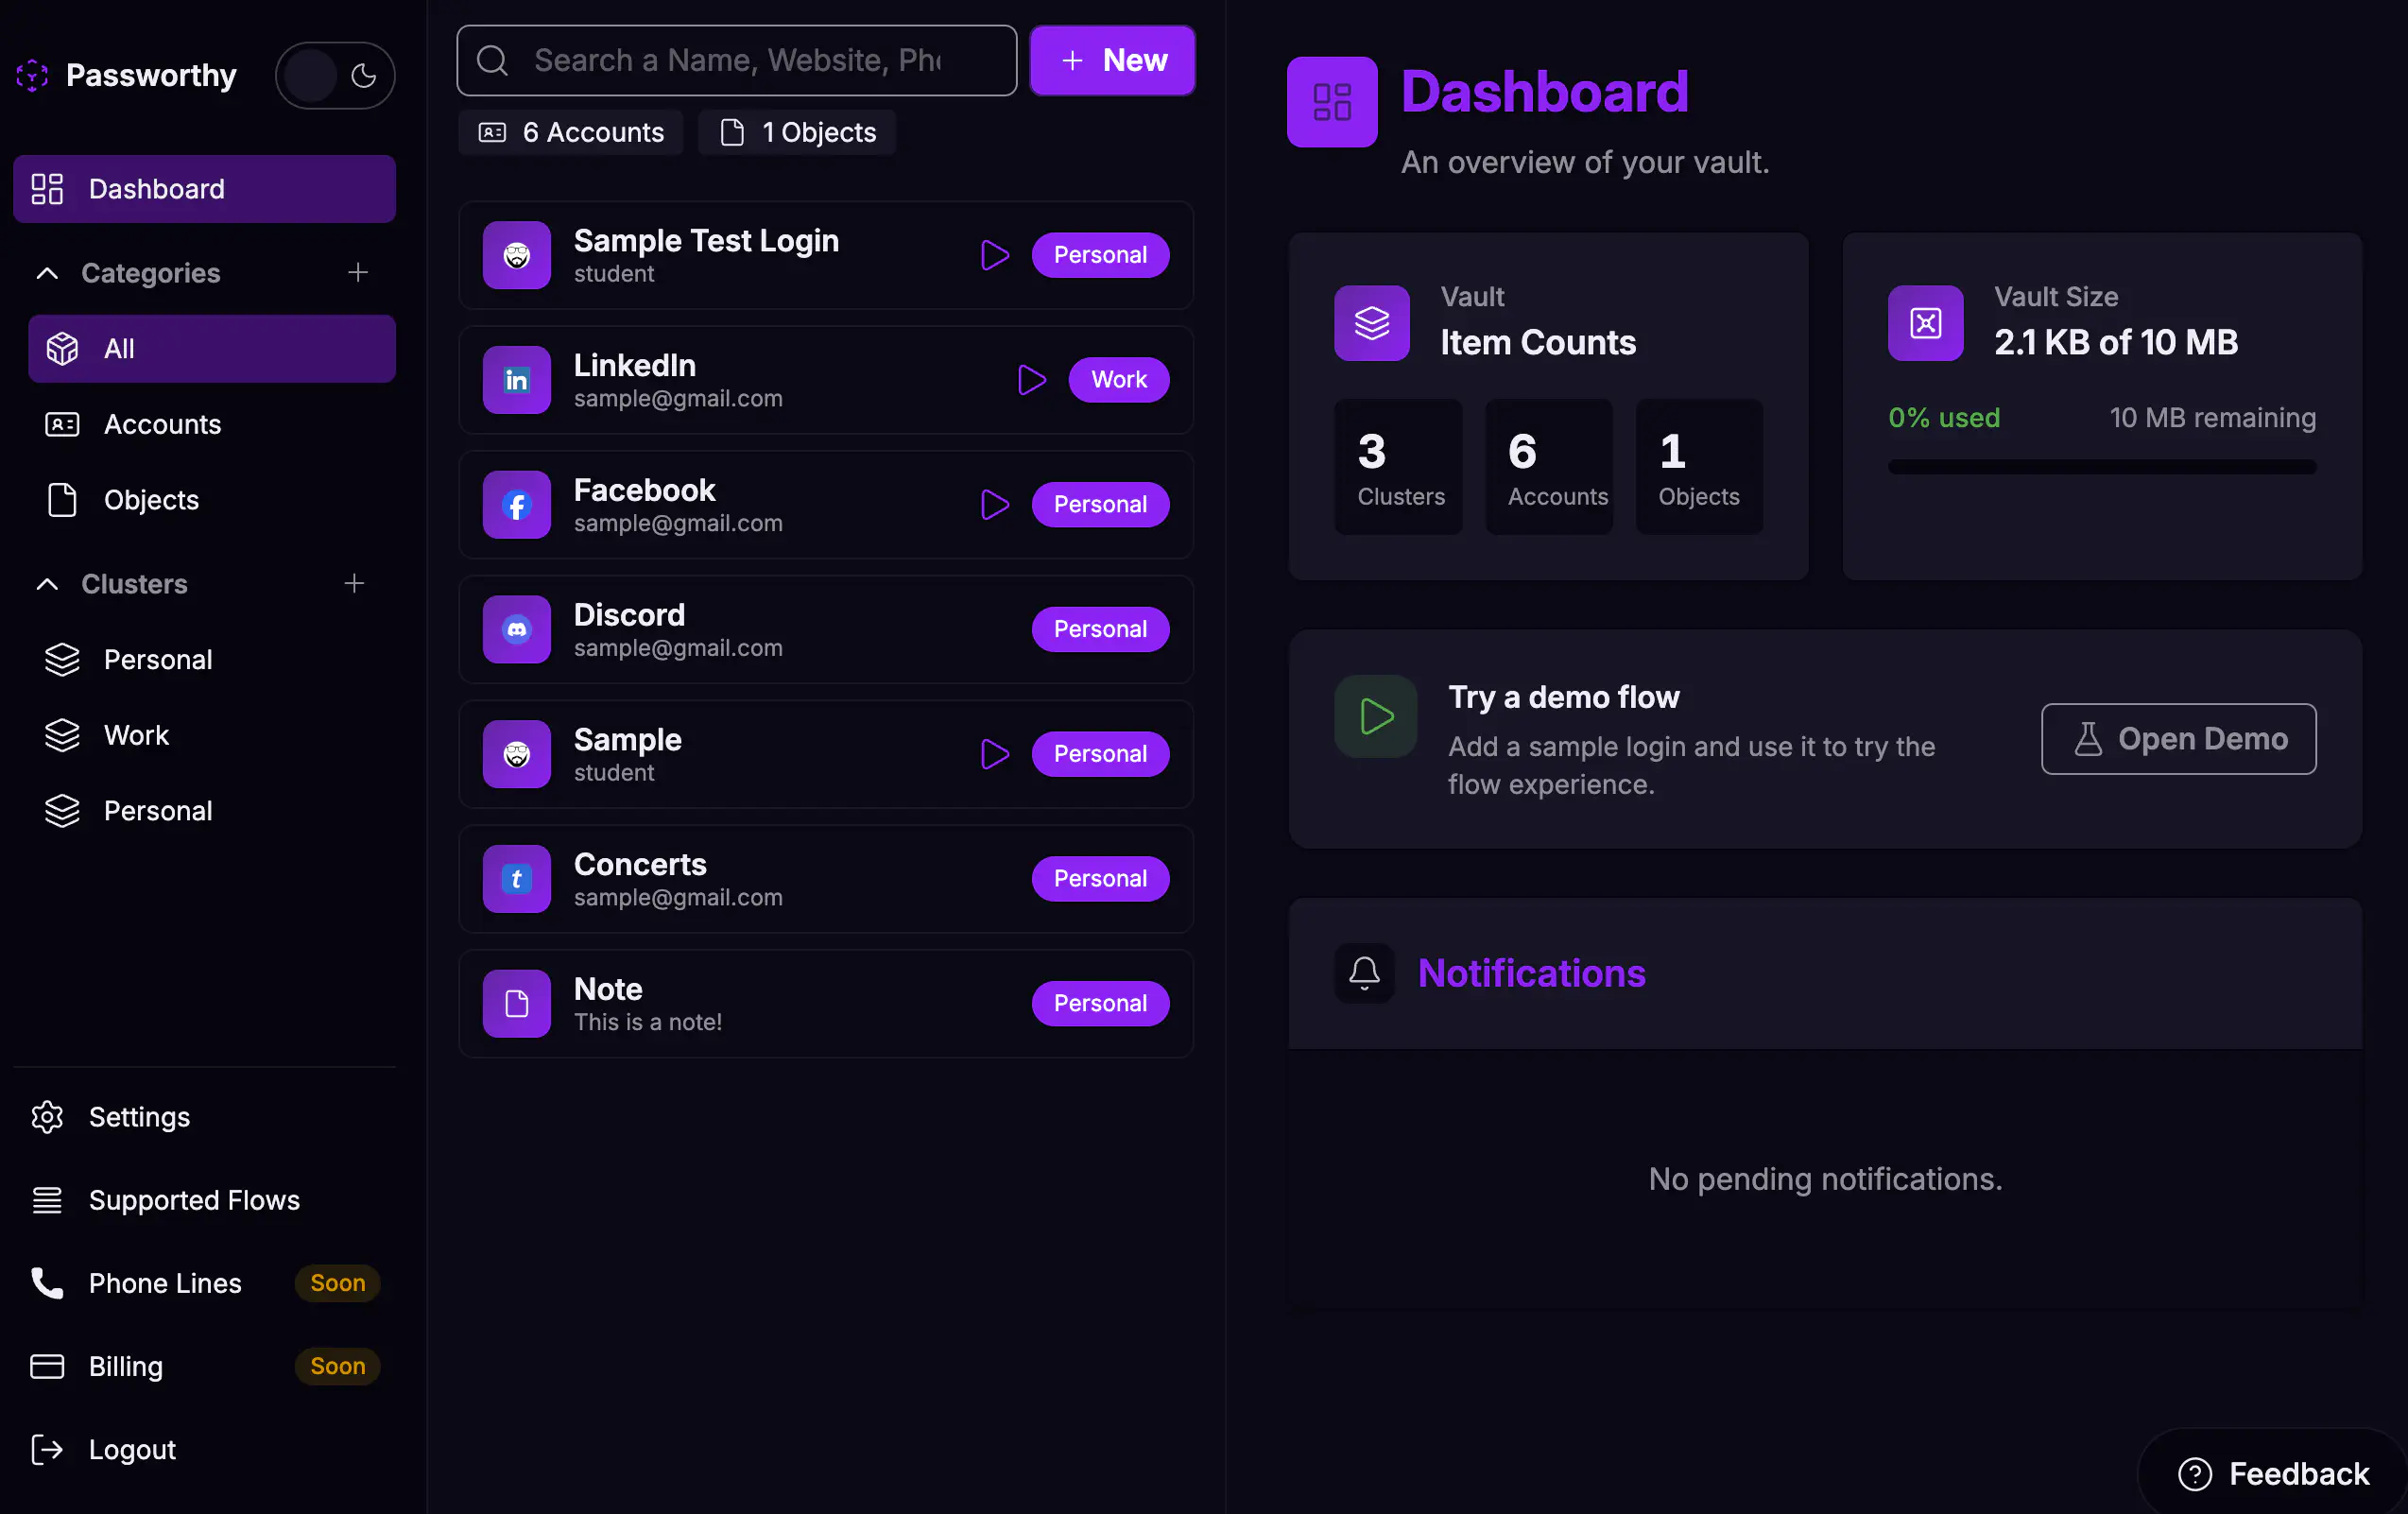Click the Sample entry avatar icon
This screenshot has height=1514, width=2408.
[x=517, y=754]
